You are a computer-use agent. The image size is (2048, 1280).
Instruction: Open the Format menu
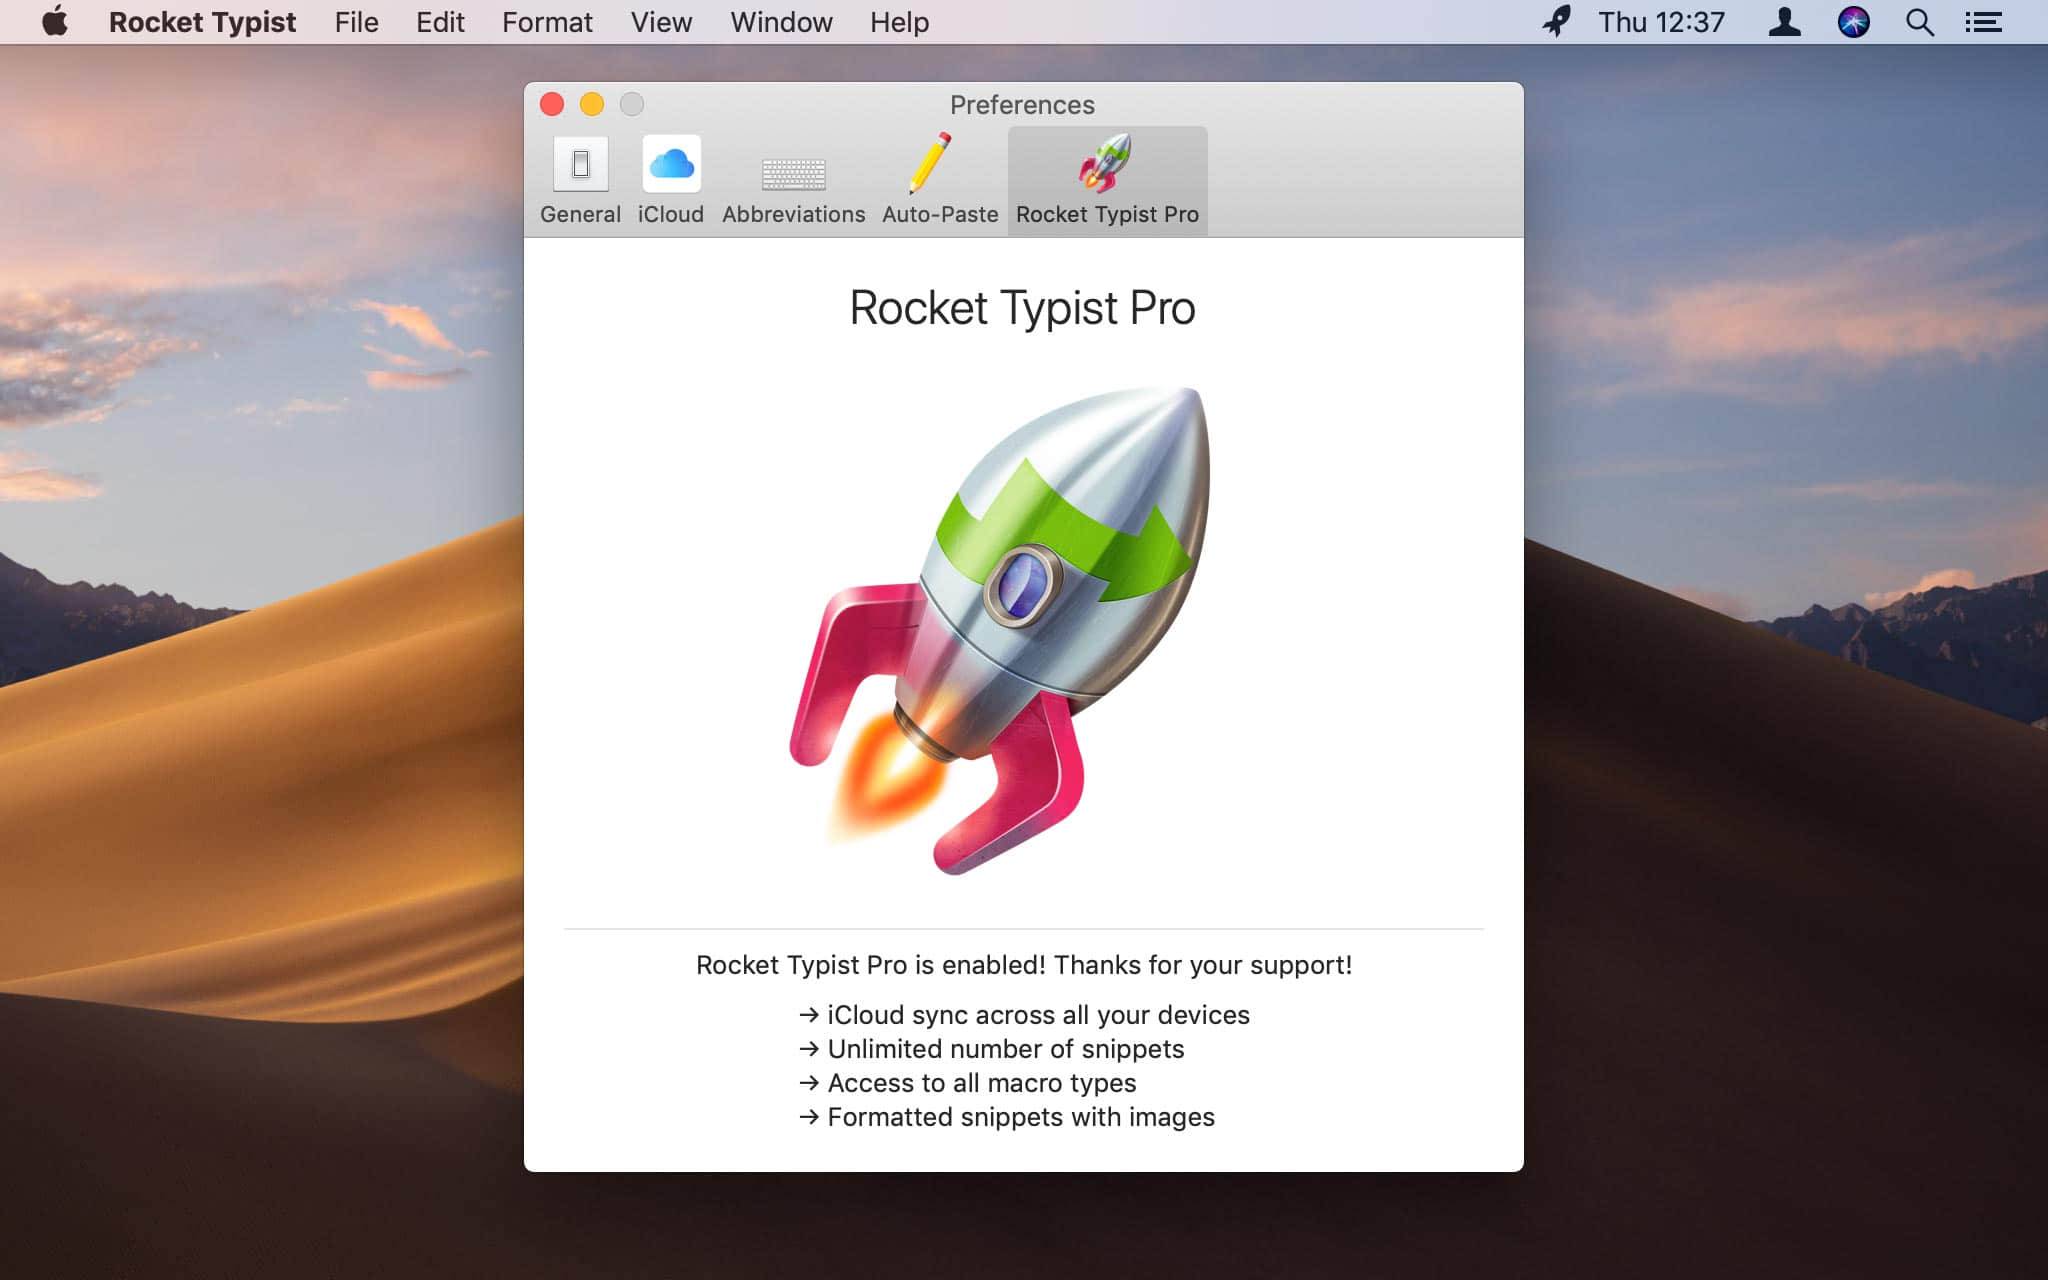[547, 22]
